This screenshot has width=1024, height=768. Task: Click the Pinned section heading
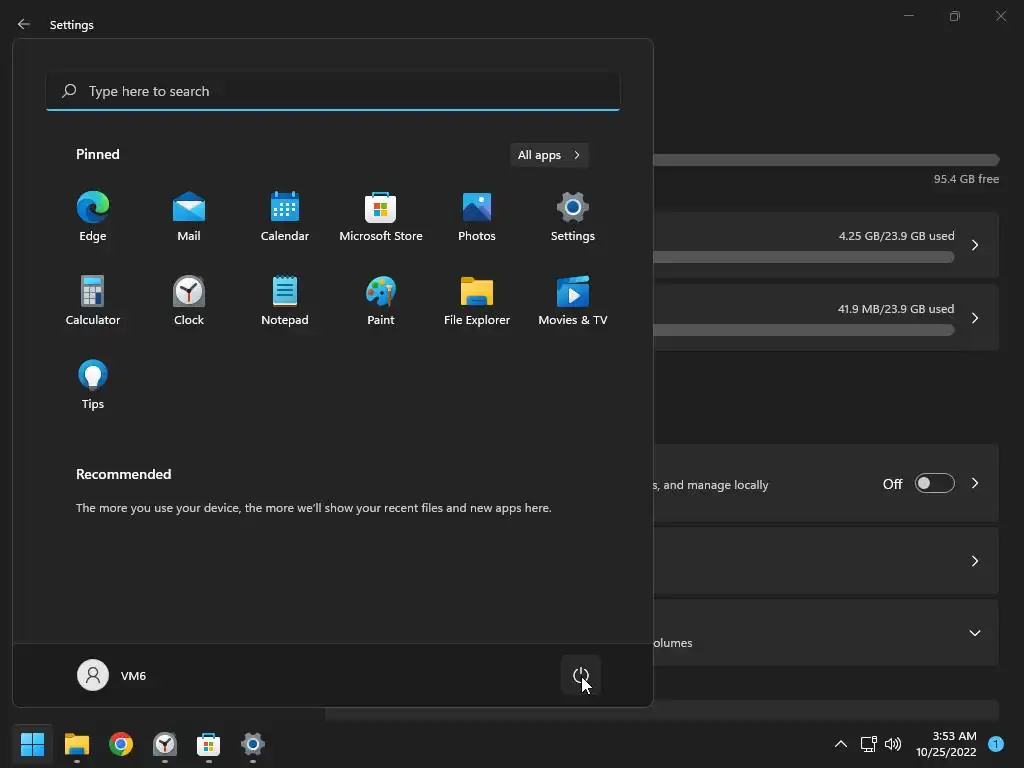pos(97,154)
